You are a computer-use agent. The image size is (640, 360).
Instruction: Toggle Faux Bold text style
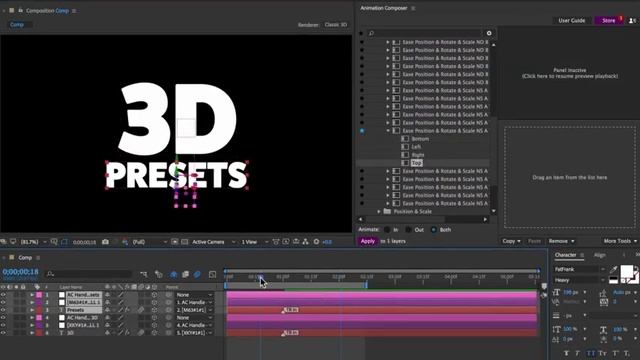pyautogui.click(x=566, y=353)
